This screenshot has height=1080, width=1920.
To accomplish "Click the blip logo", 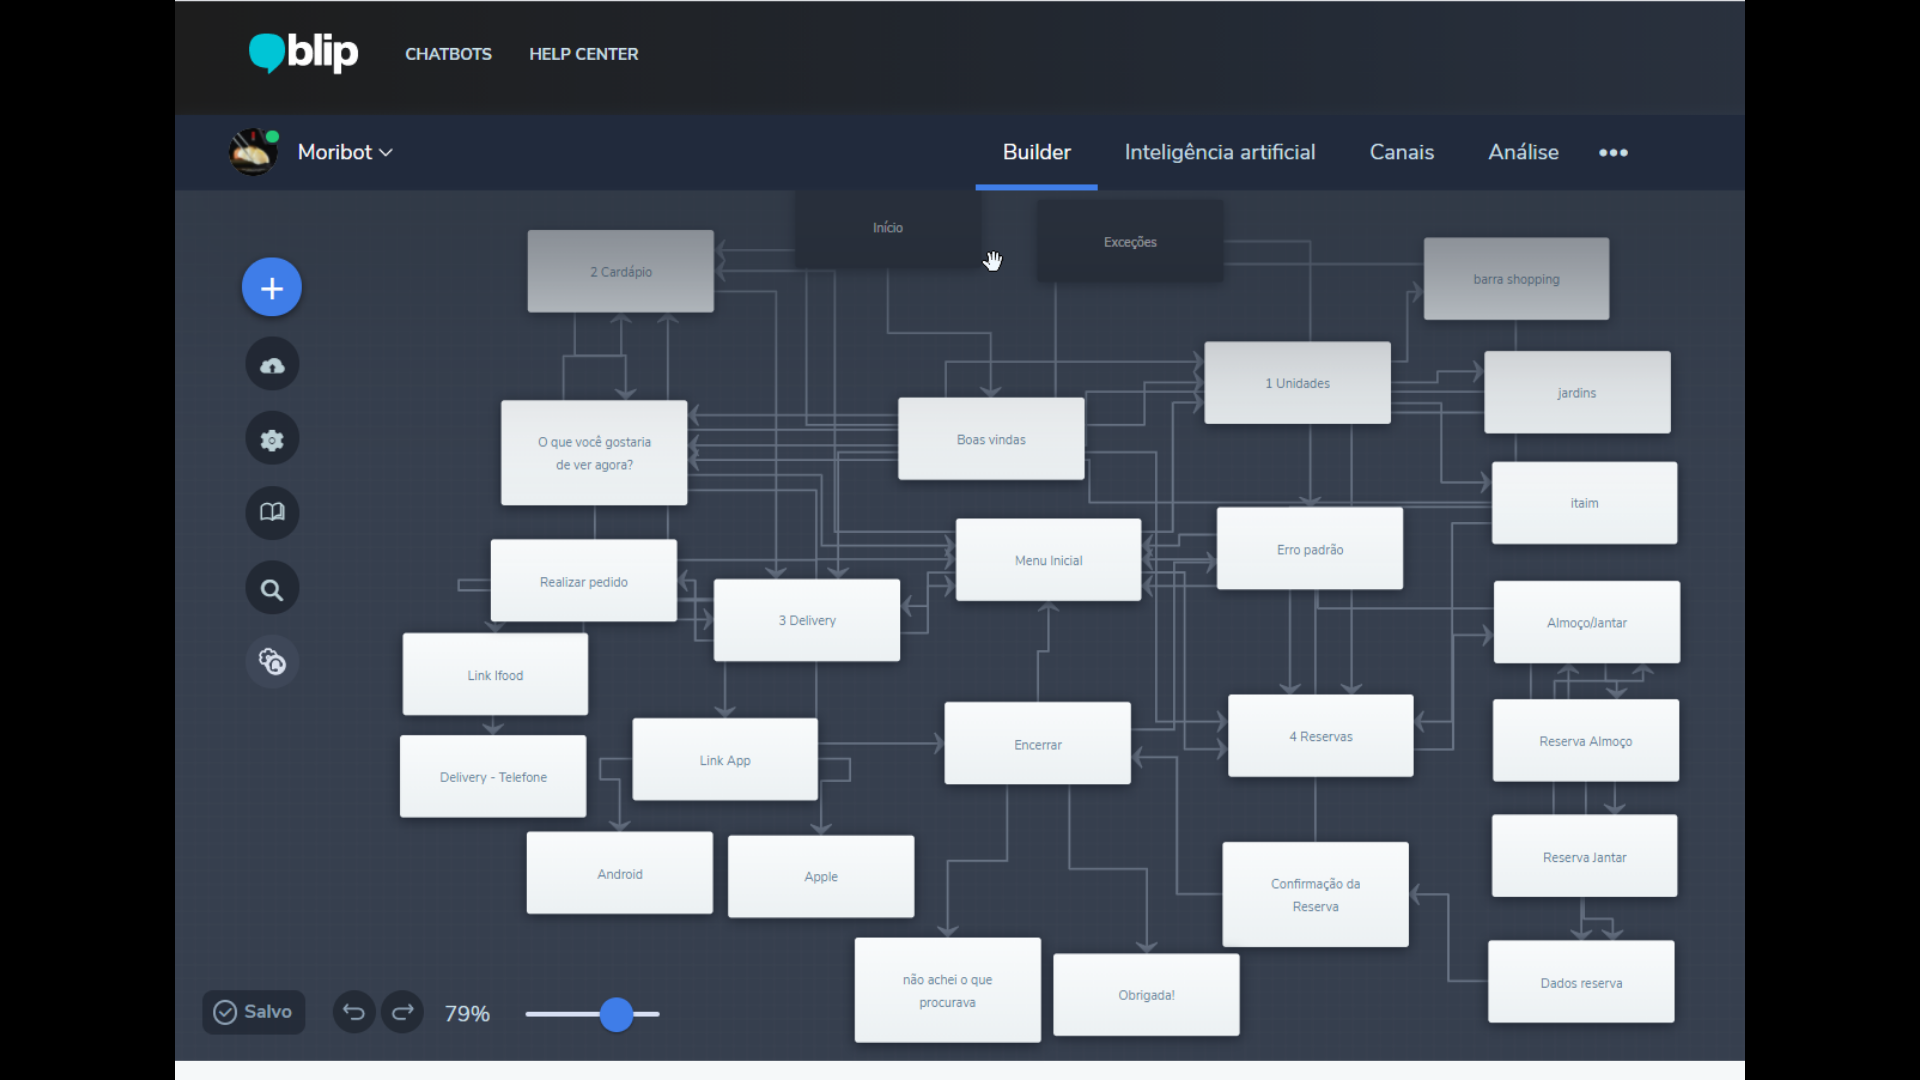I will [x=303, y=53].
